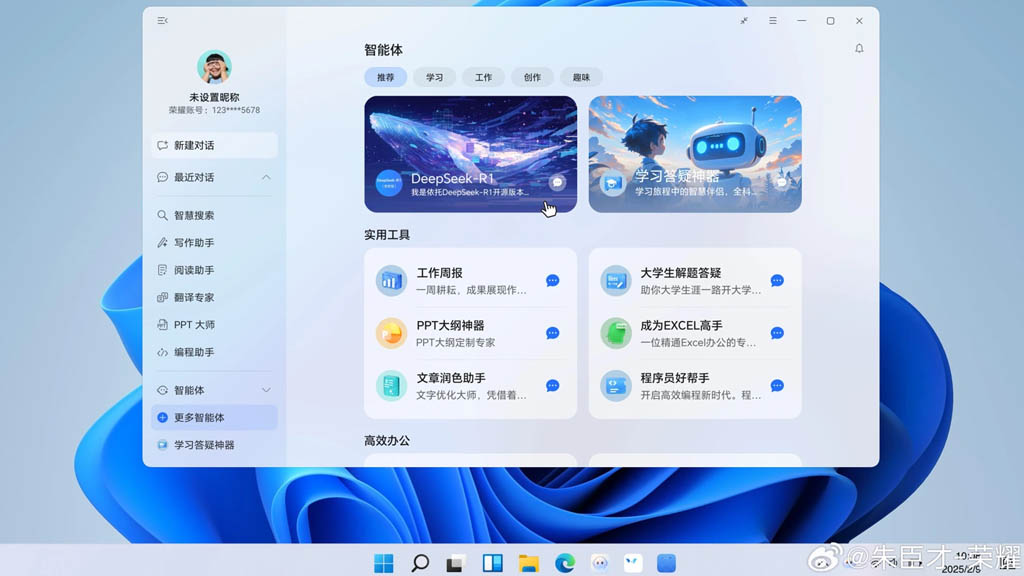
Task: Switch to the 学习 tab
Action: (x=434, y=77)
